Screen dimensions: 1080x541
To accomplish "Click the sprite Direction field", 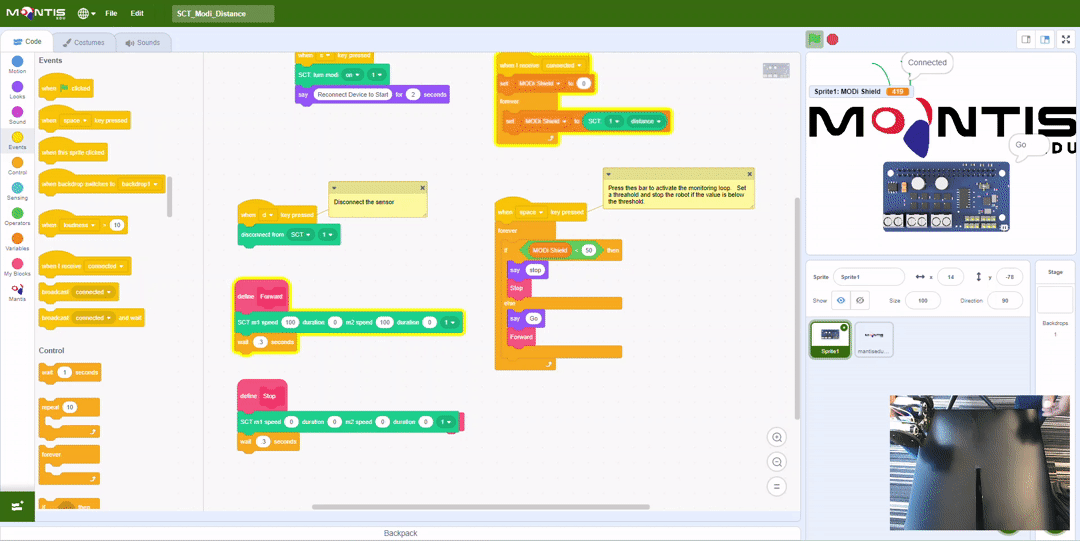I will pos(1005,300).
